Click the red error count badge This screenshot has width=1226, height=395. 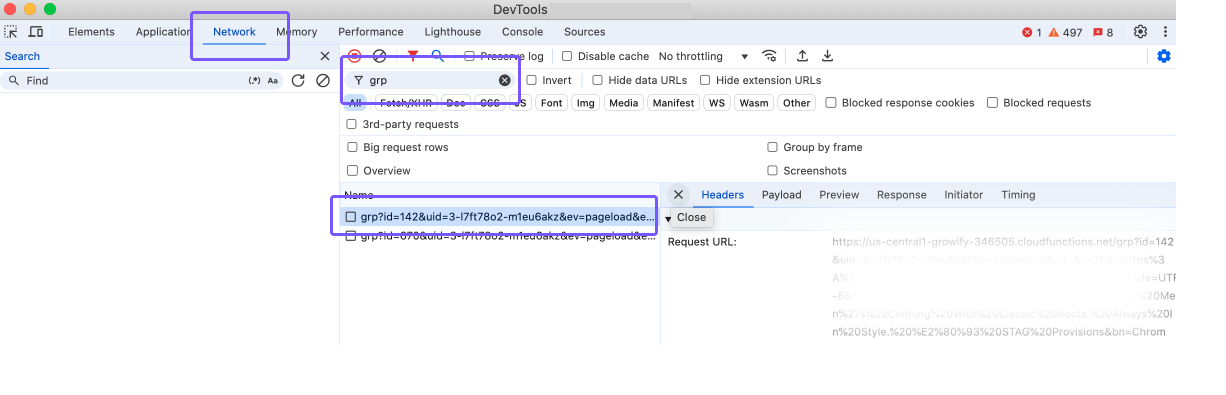[1031, 32]
